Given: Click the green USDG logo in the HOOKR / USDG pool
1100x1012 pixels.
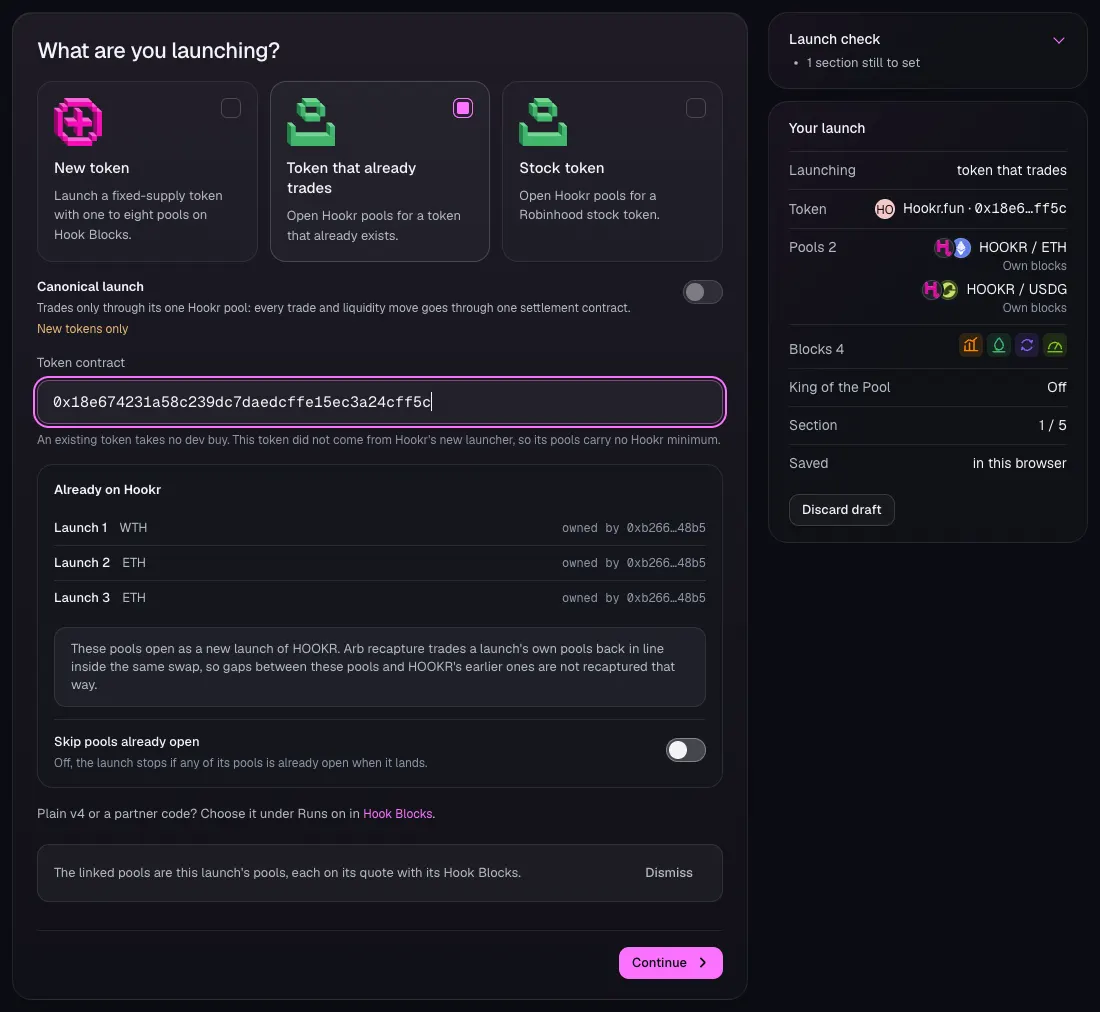Looking at the screenshot, I should tap(948, 290).
